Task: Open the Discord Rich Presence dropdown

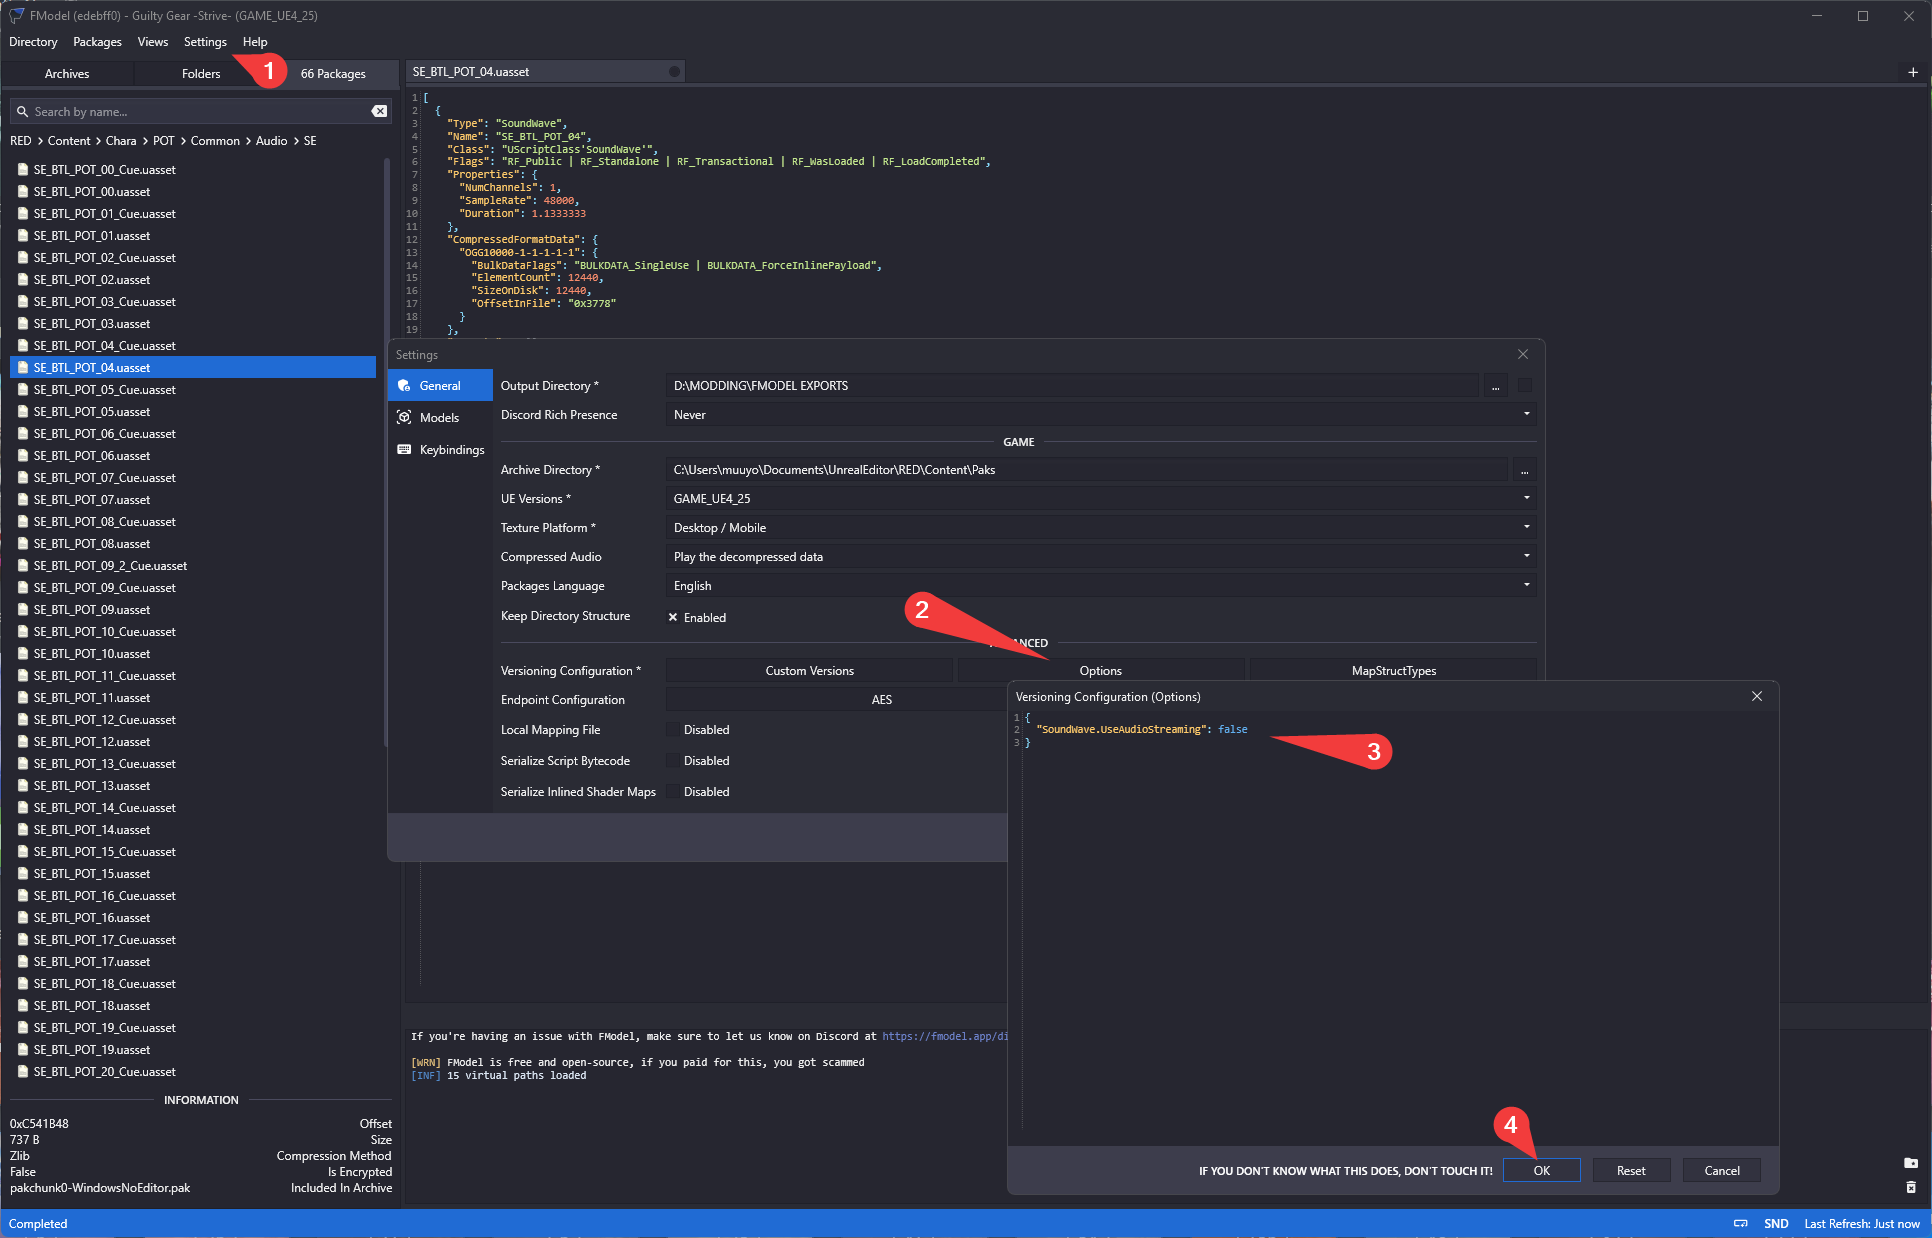Action: (1101, 414)
